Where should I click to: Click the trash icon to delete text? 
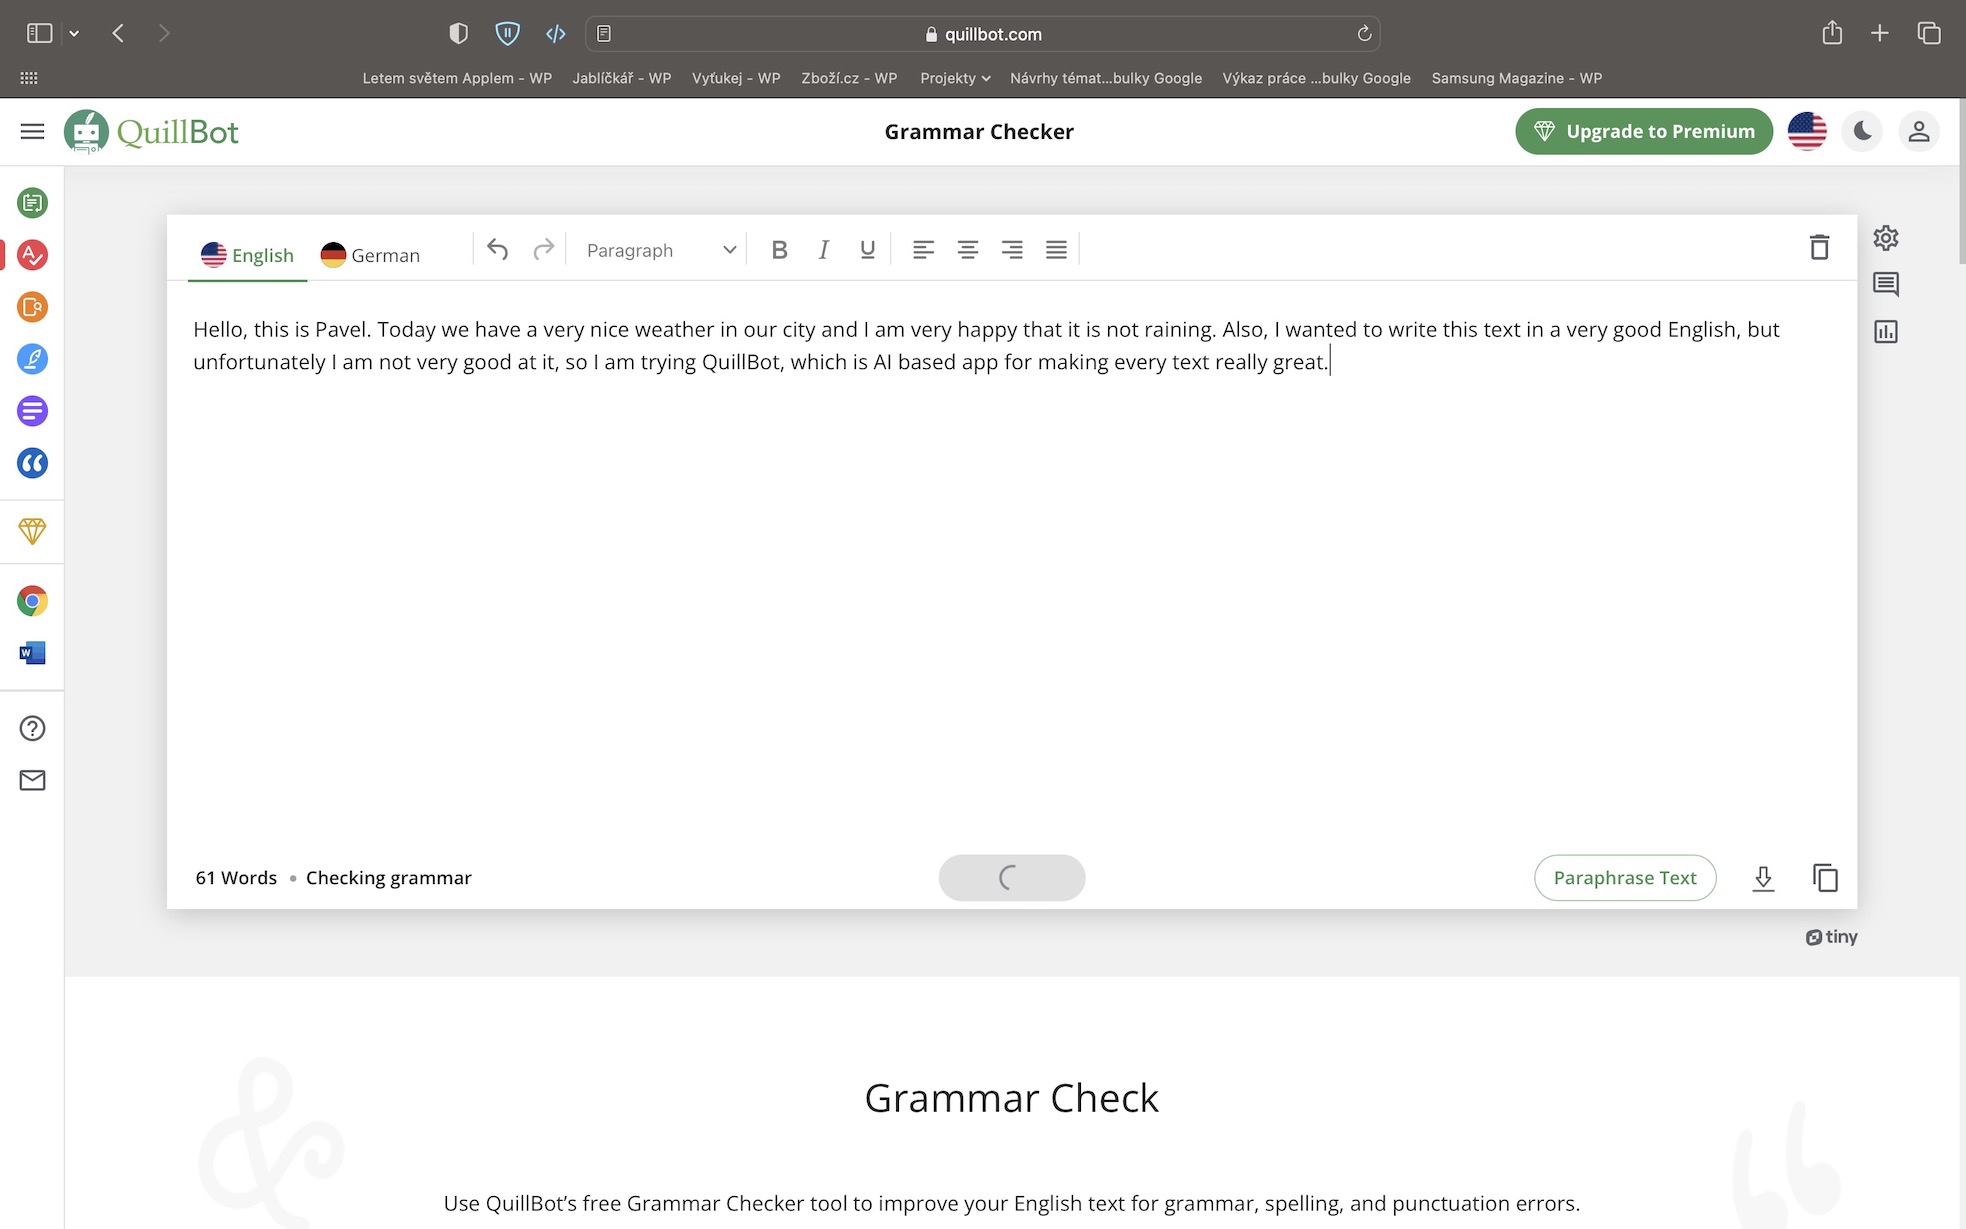tap(1819, 247)
